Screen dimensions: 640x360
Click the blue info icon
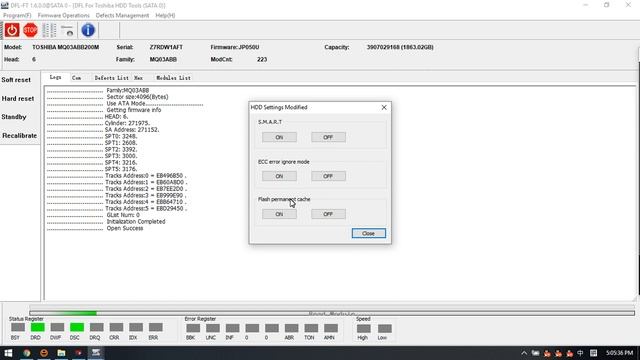tap(88, 30)
